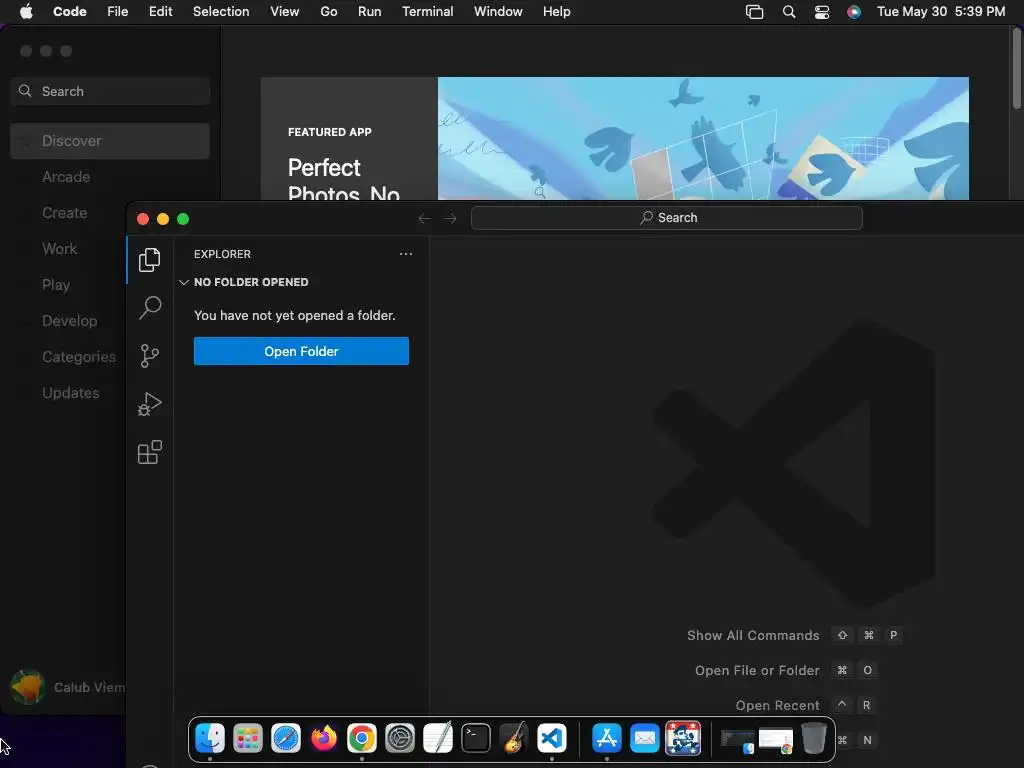The width and height of the screenshot is (1024, 768).
Task: Click the VS Code command center search box
Action: (666, 218)
